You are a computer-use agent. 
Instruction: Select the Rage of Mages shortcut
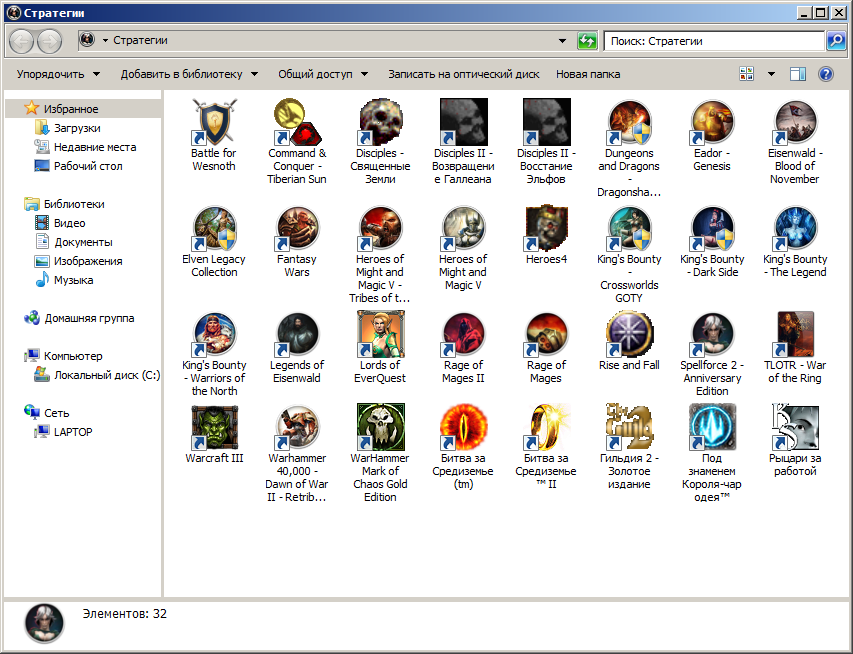(546, 348)
